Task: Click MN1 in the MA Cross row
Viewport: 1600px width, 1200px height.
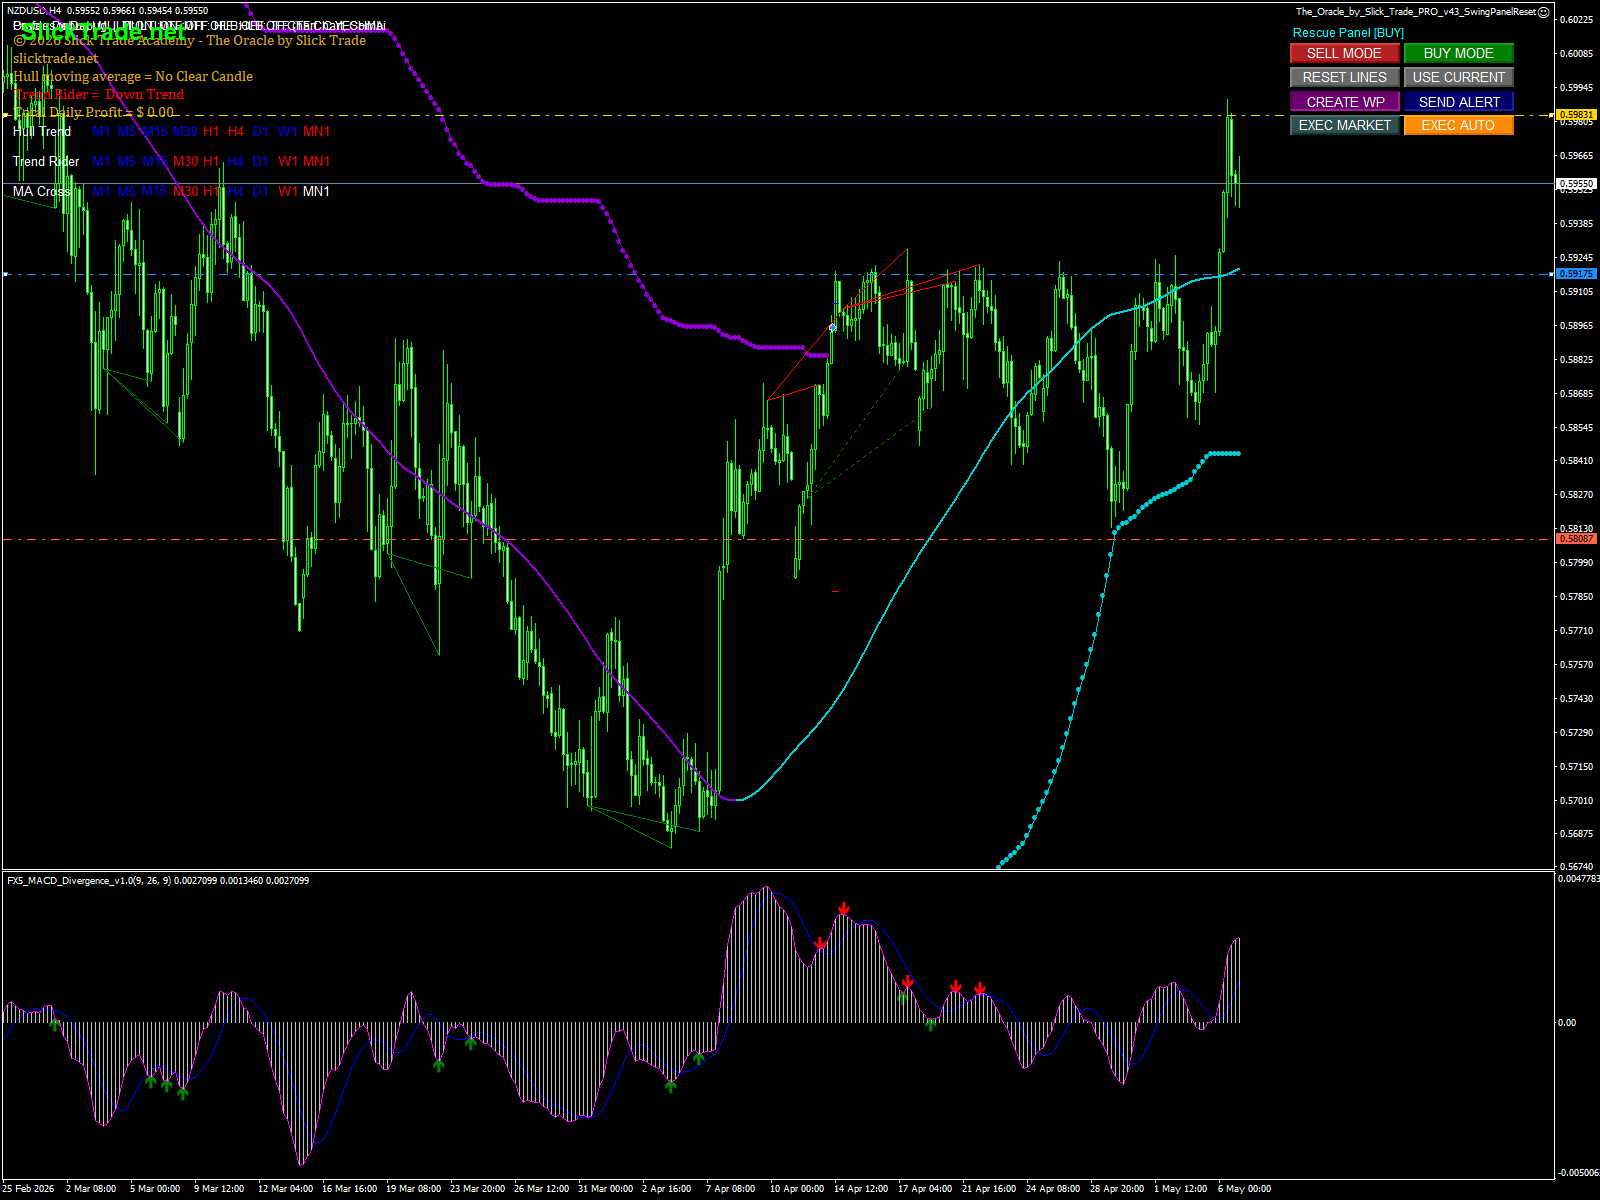Action: click(316, 191)
